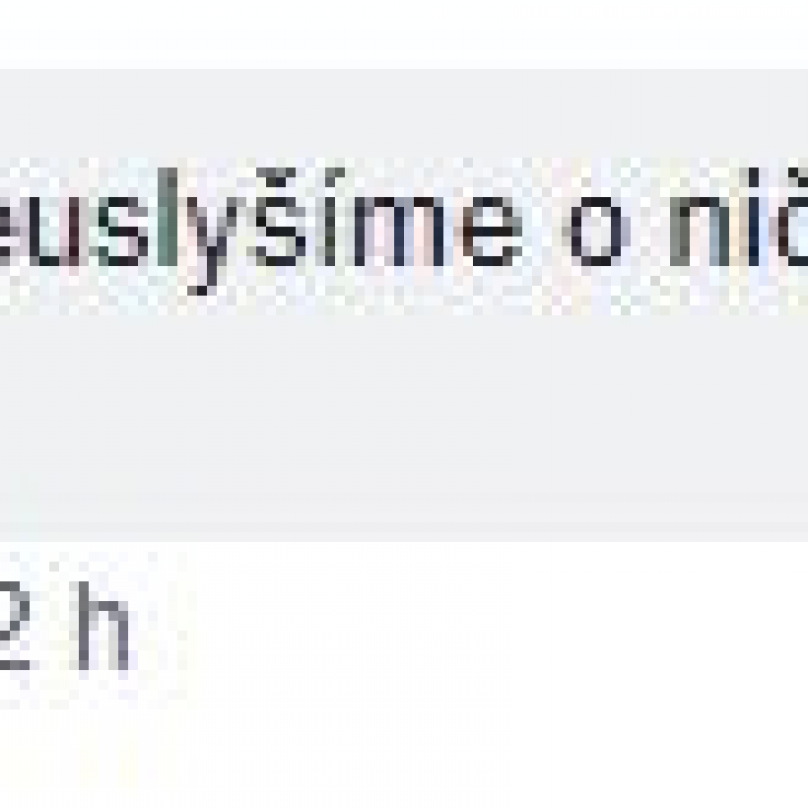This screenshot has width=808, height=808.
Task: Click the word "nic" in the comment
Action: (x=739, y=218)
